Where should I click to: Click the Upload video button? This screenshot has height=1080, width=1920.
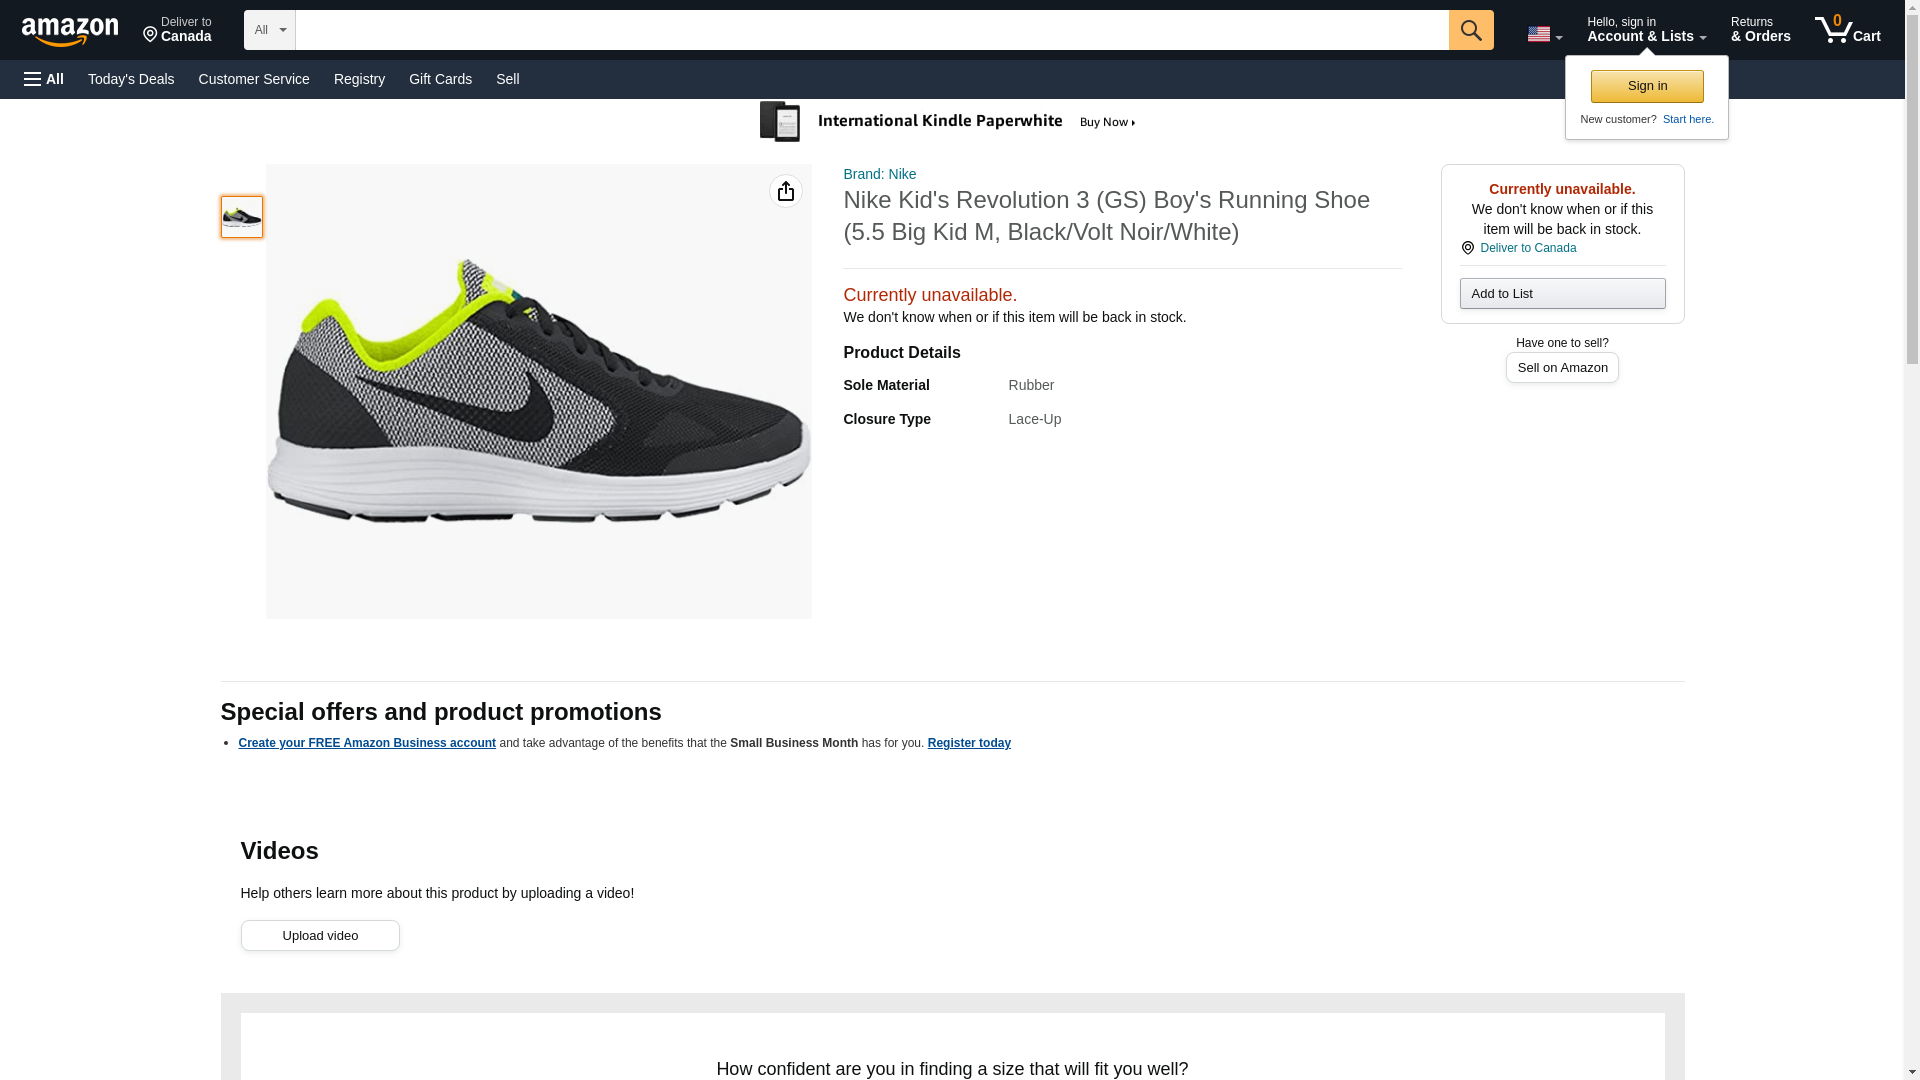(320, 935)
